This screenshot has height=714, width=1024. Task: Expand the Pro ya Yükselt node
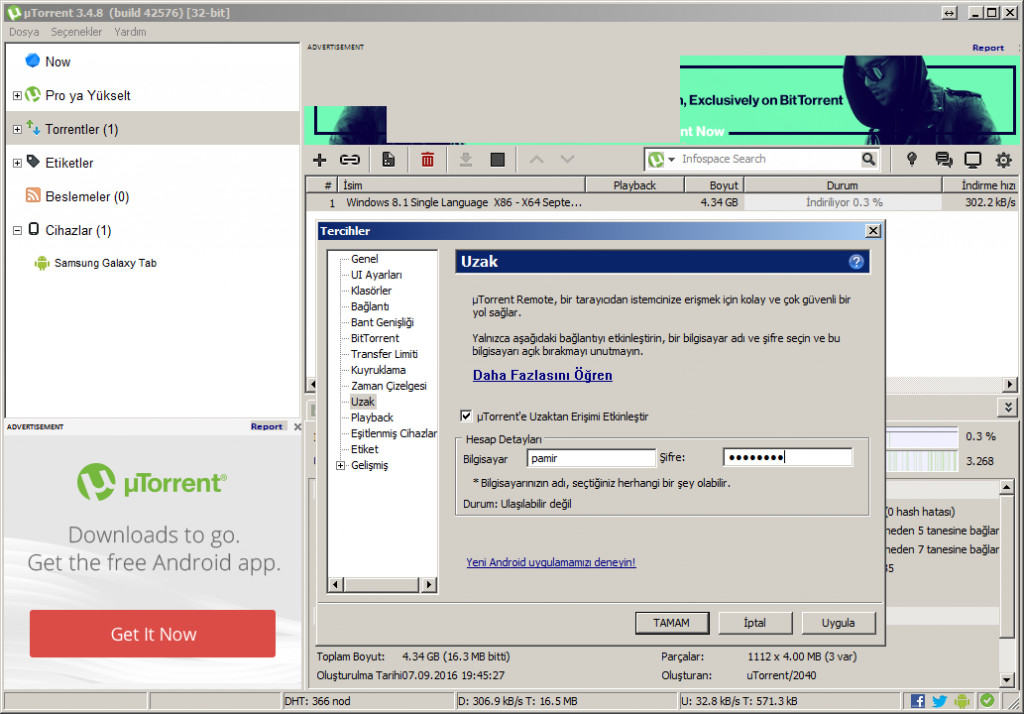[18, 95]
